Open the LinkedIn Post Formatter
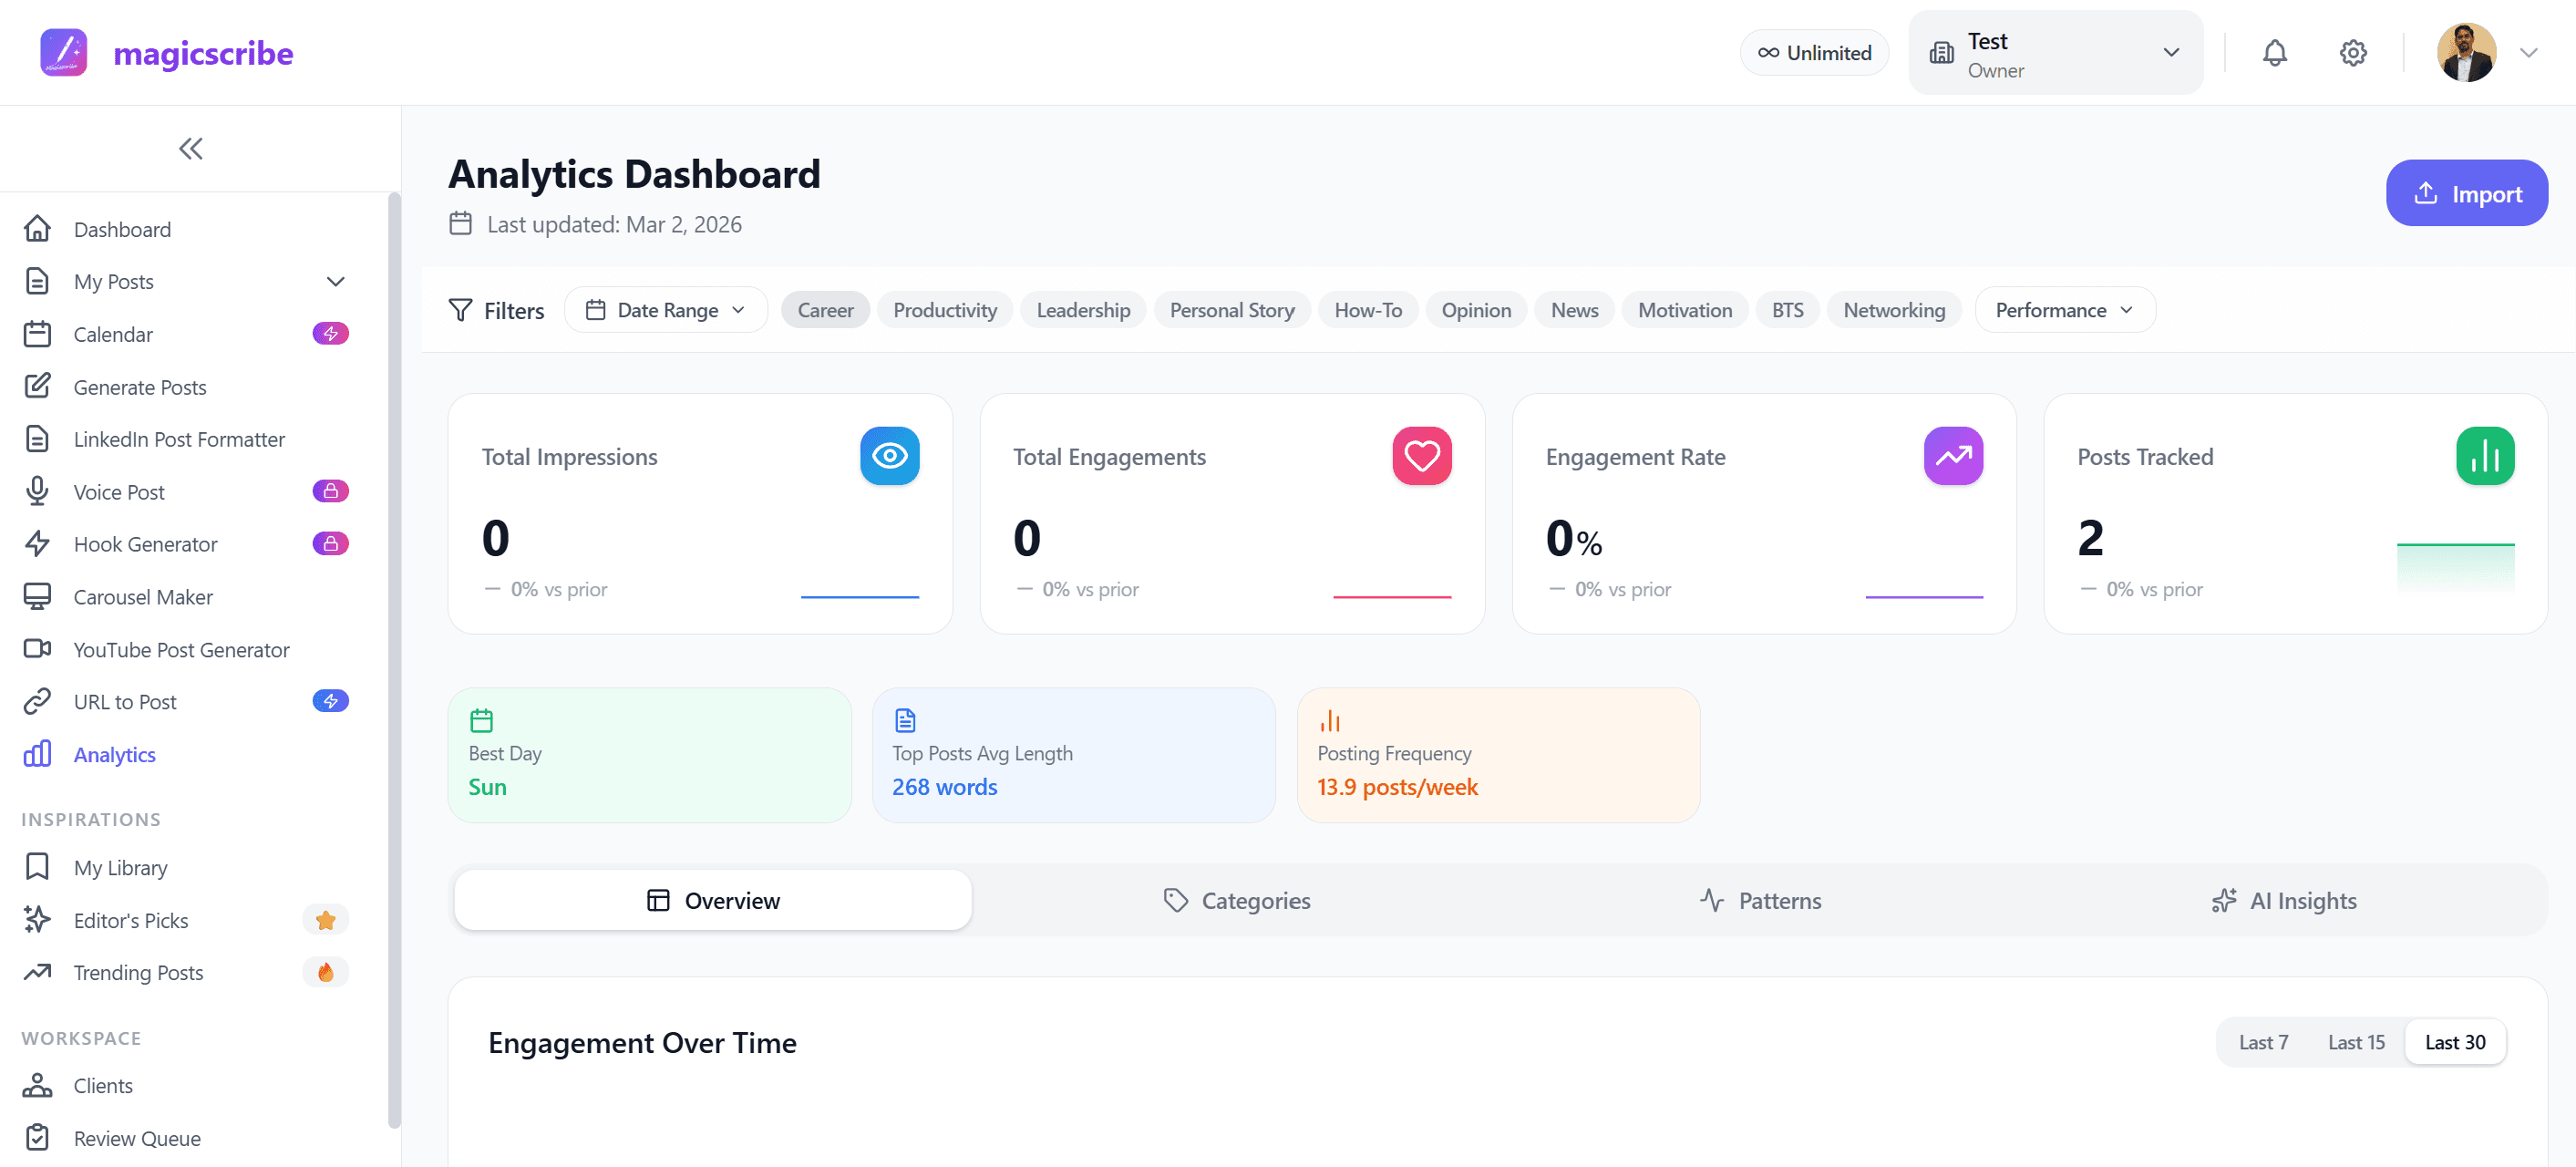 tap(179, 439)
